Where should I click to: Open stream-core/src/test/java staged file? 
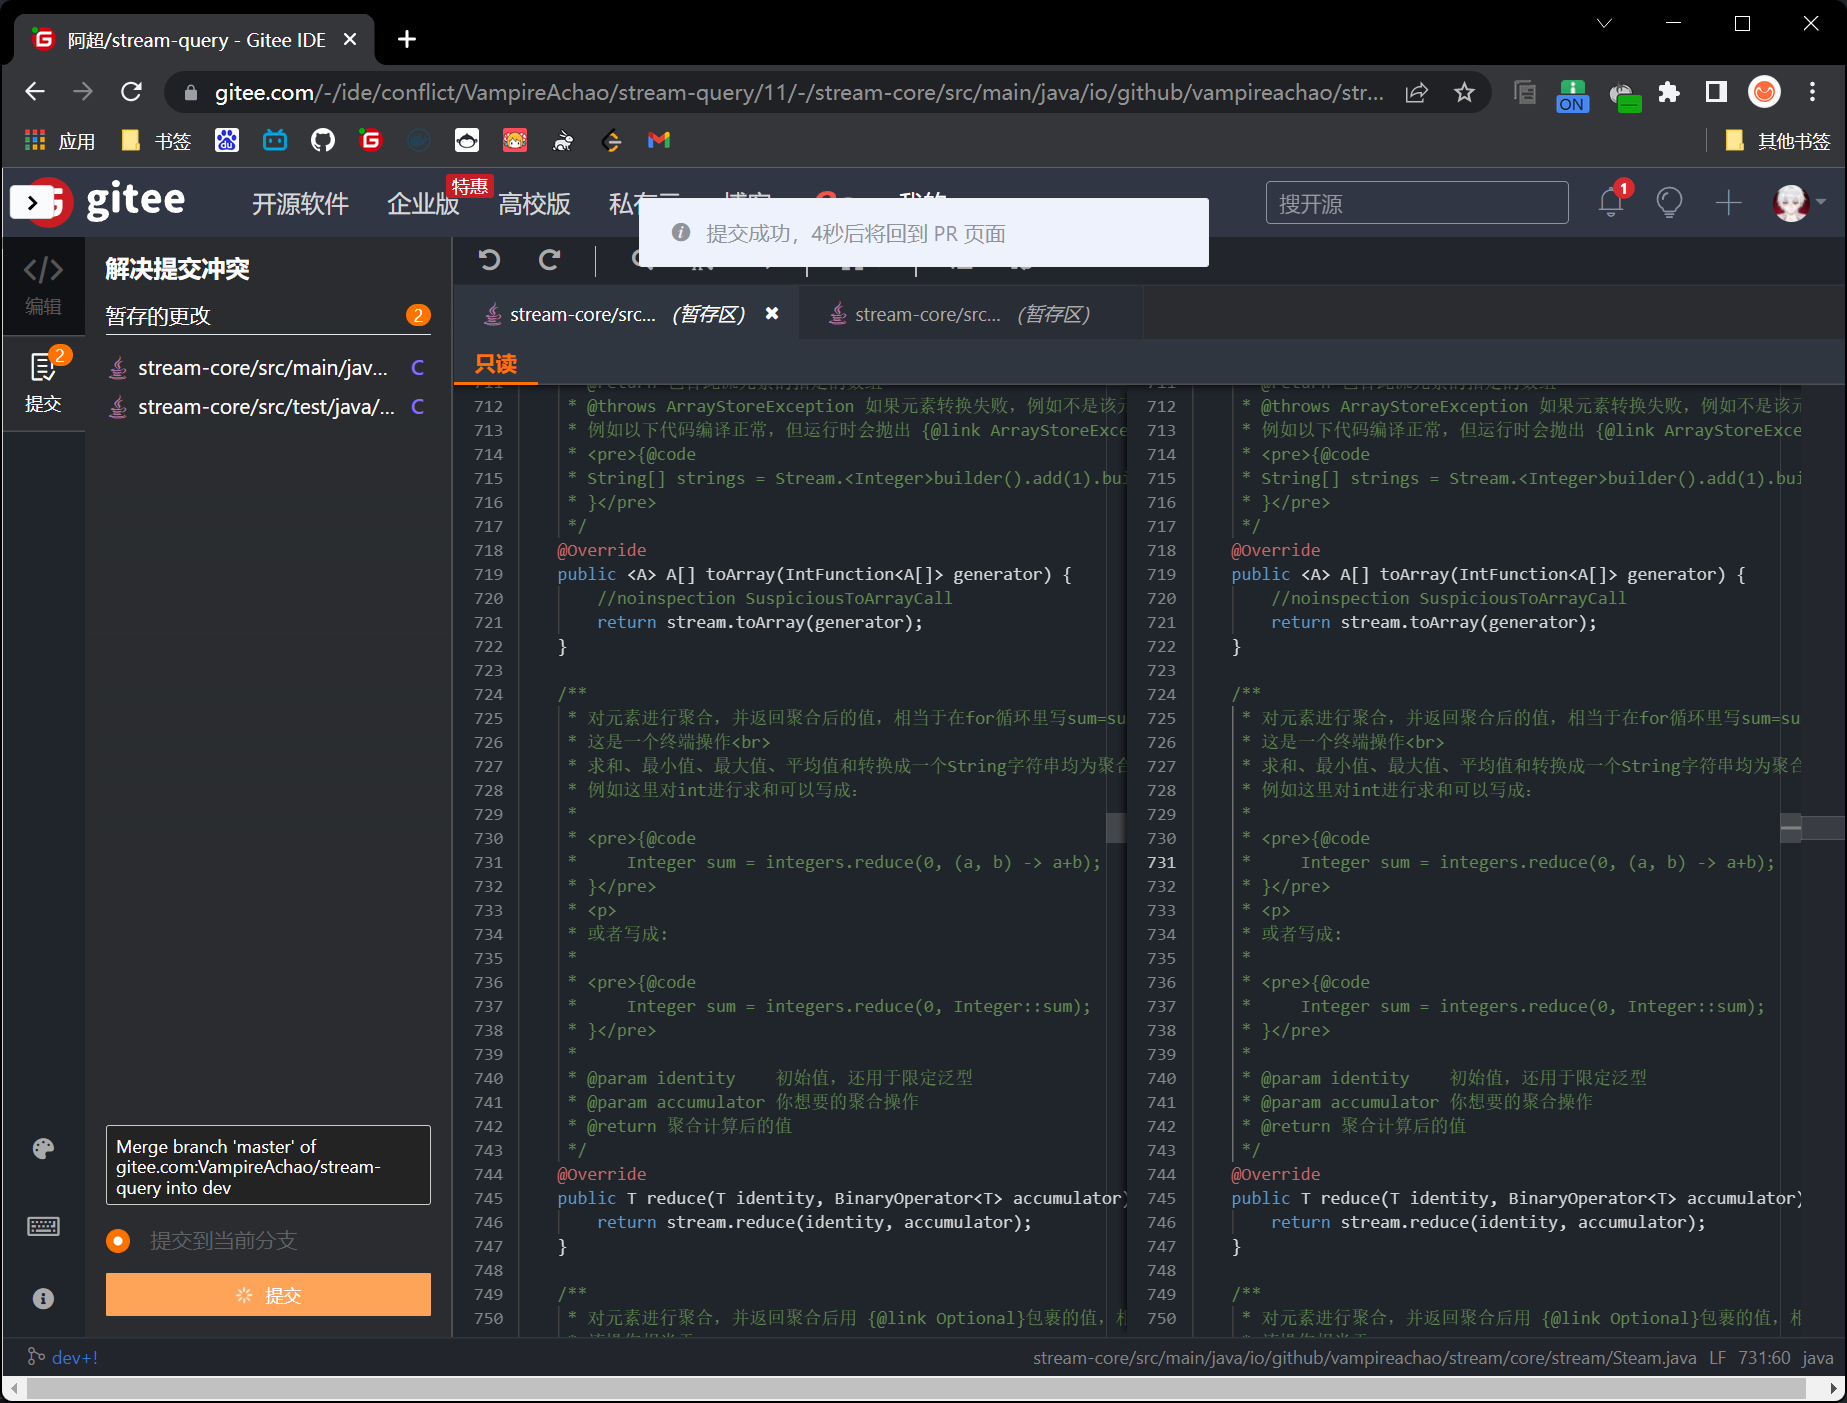[x=266, y=407]
